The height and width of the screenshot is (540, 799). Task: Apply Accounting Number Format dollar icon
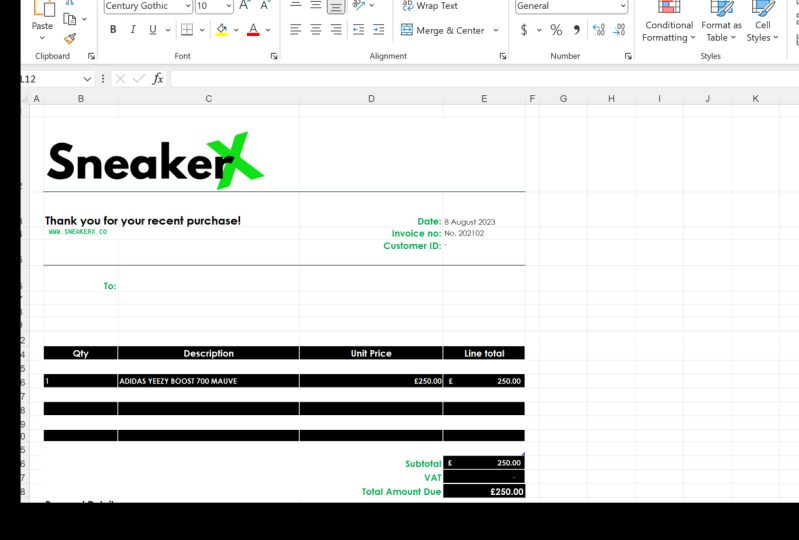[x=524, y=30]
